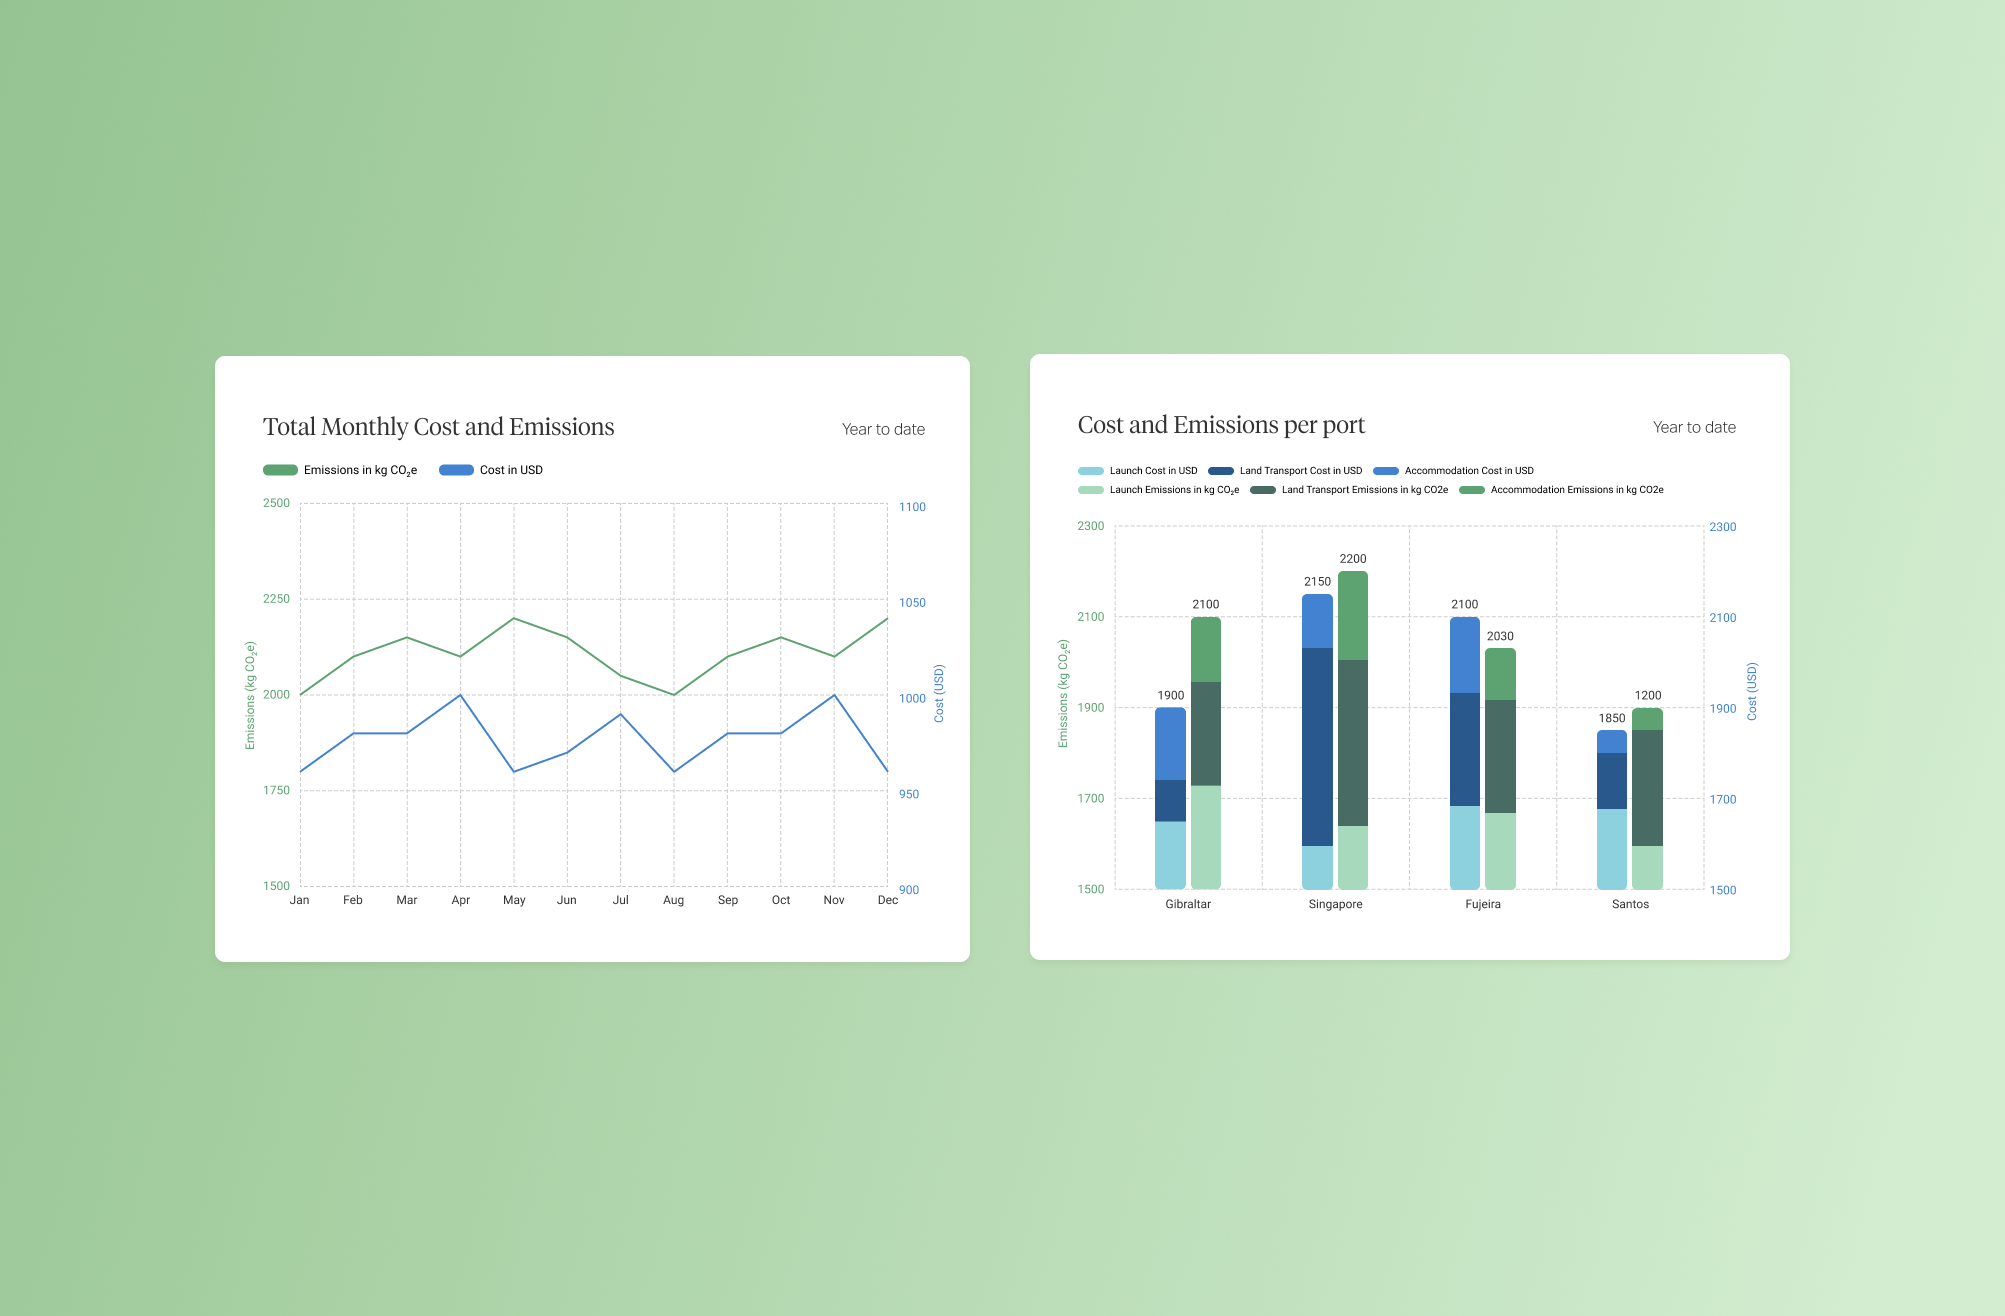Click the Singapore emissions bar labeled 2200
The height and width of the screenshot is (1316, 2005).
[x=1353, y=730]
